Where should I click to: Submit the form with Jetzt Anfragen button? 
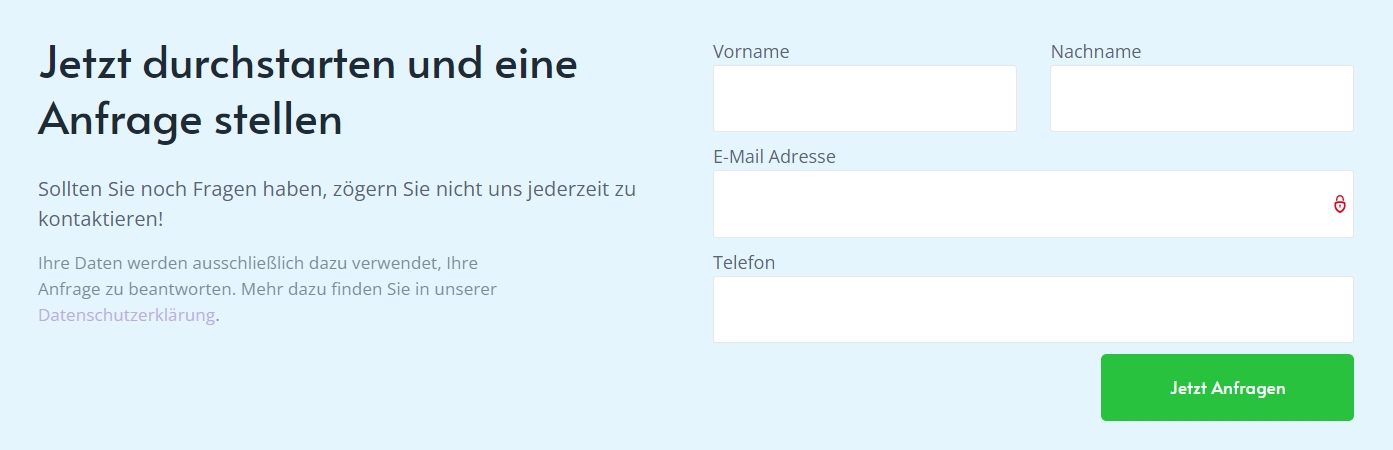(1227, 388)
